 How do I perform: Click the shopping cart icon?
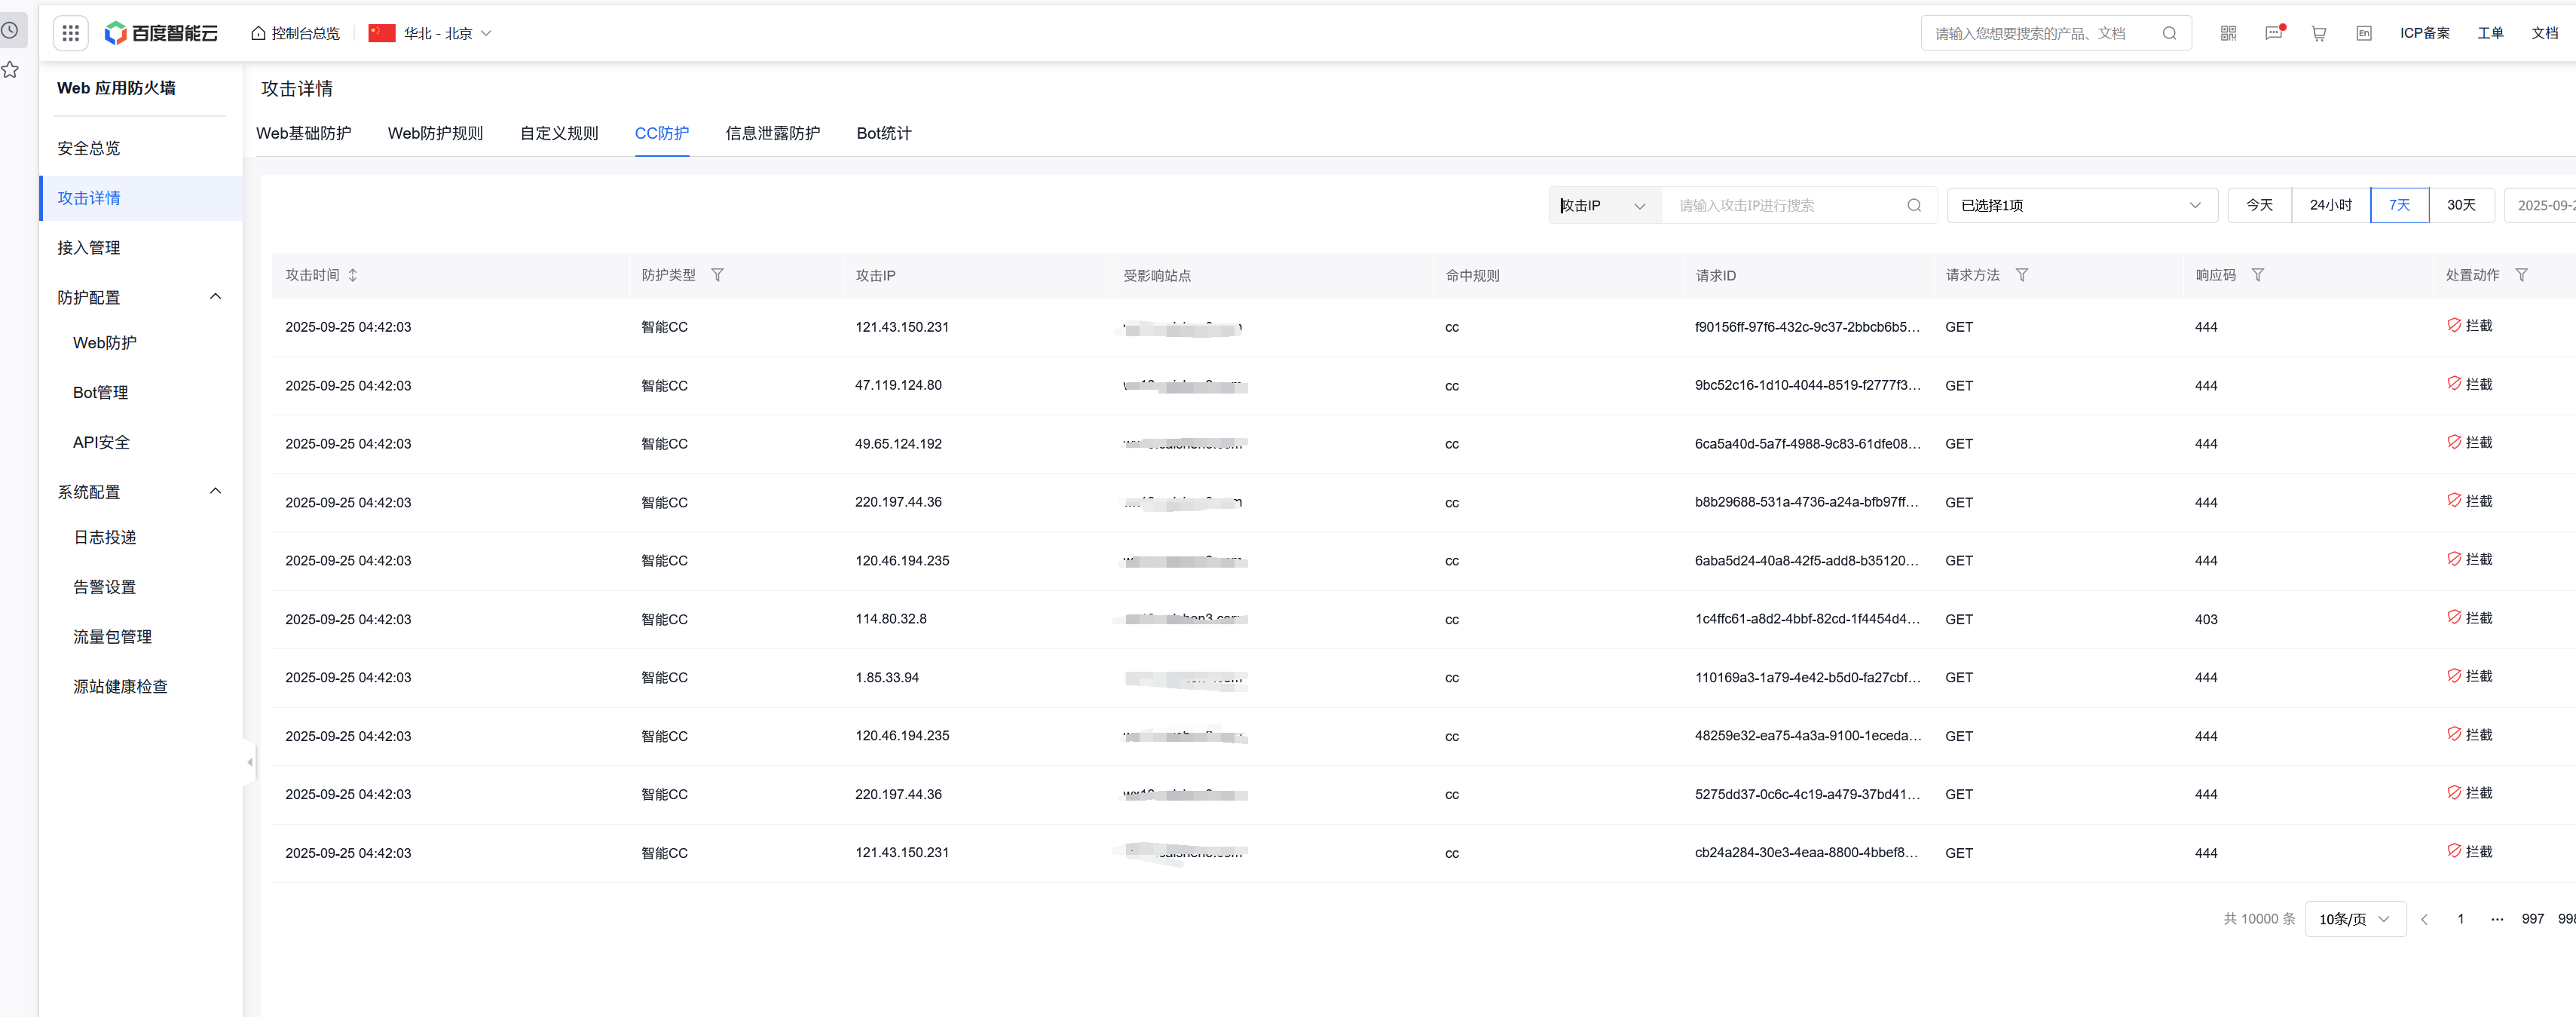(x=2318, y=33)
